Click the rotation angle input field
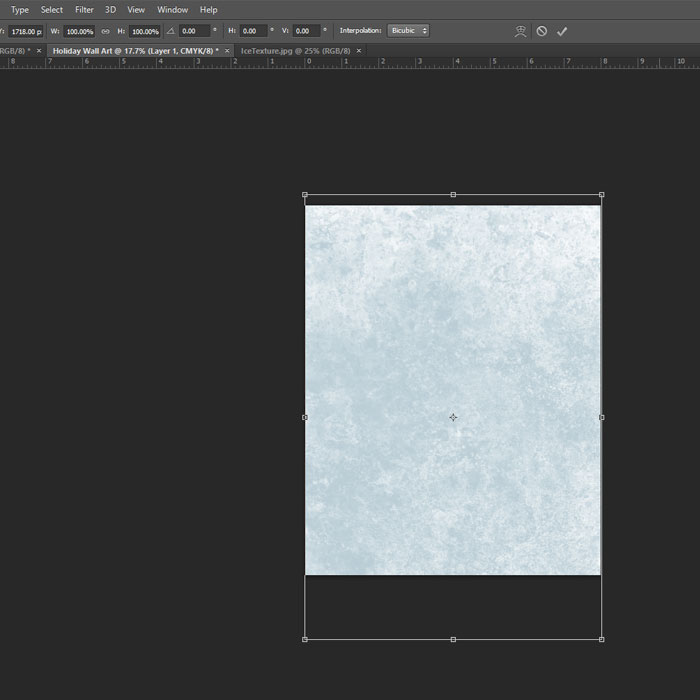 pyautogui.click(x=194, y=31)
